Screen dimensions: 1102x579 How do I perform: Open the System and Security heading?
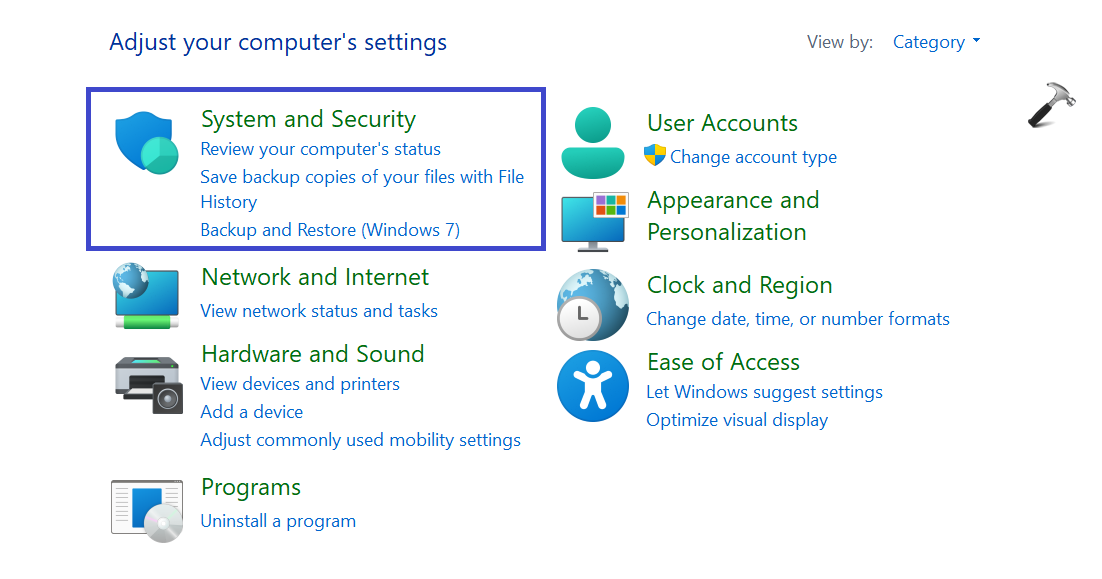pyautogui.click(x=308, y=120)
